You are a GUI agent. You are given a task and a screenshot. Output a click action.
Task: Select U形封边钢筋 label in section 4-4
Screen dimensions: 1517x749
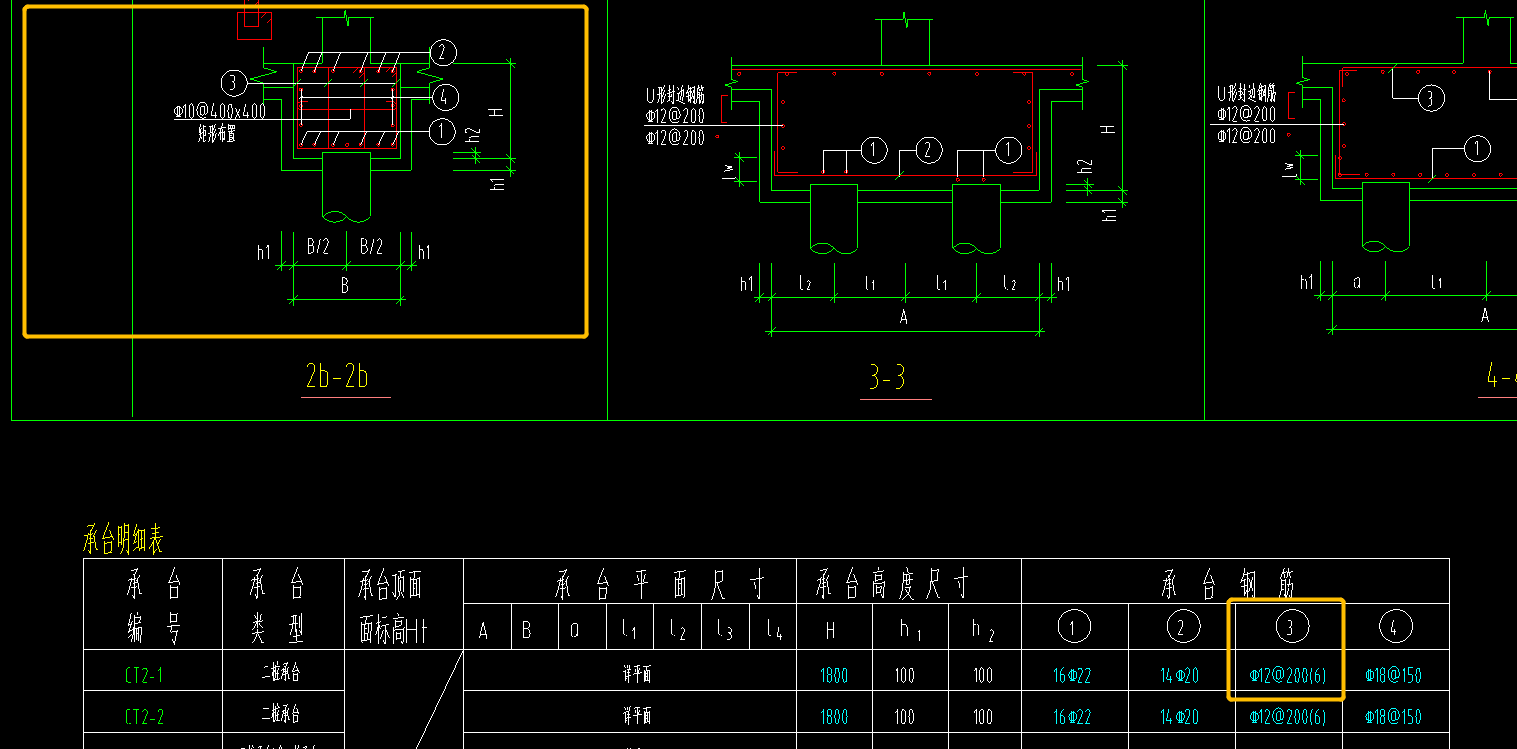tap(1247, 93)
